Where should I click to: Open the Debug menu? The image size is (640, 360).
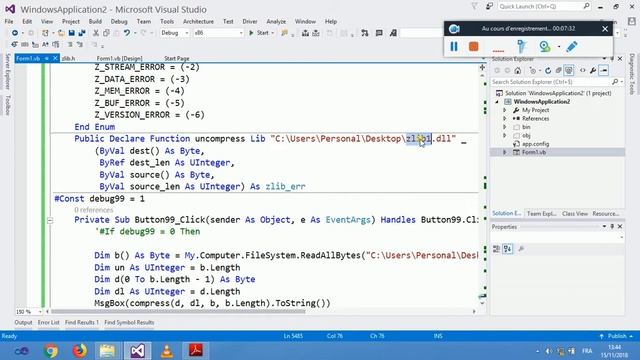(119, 21)
